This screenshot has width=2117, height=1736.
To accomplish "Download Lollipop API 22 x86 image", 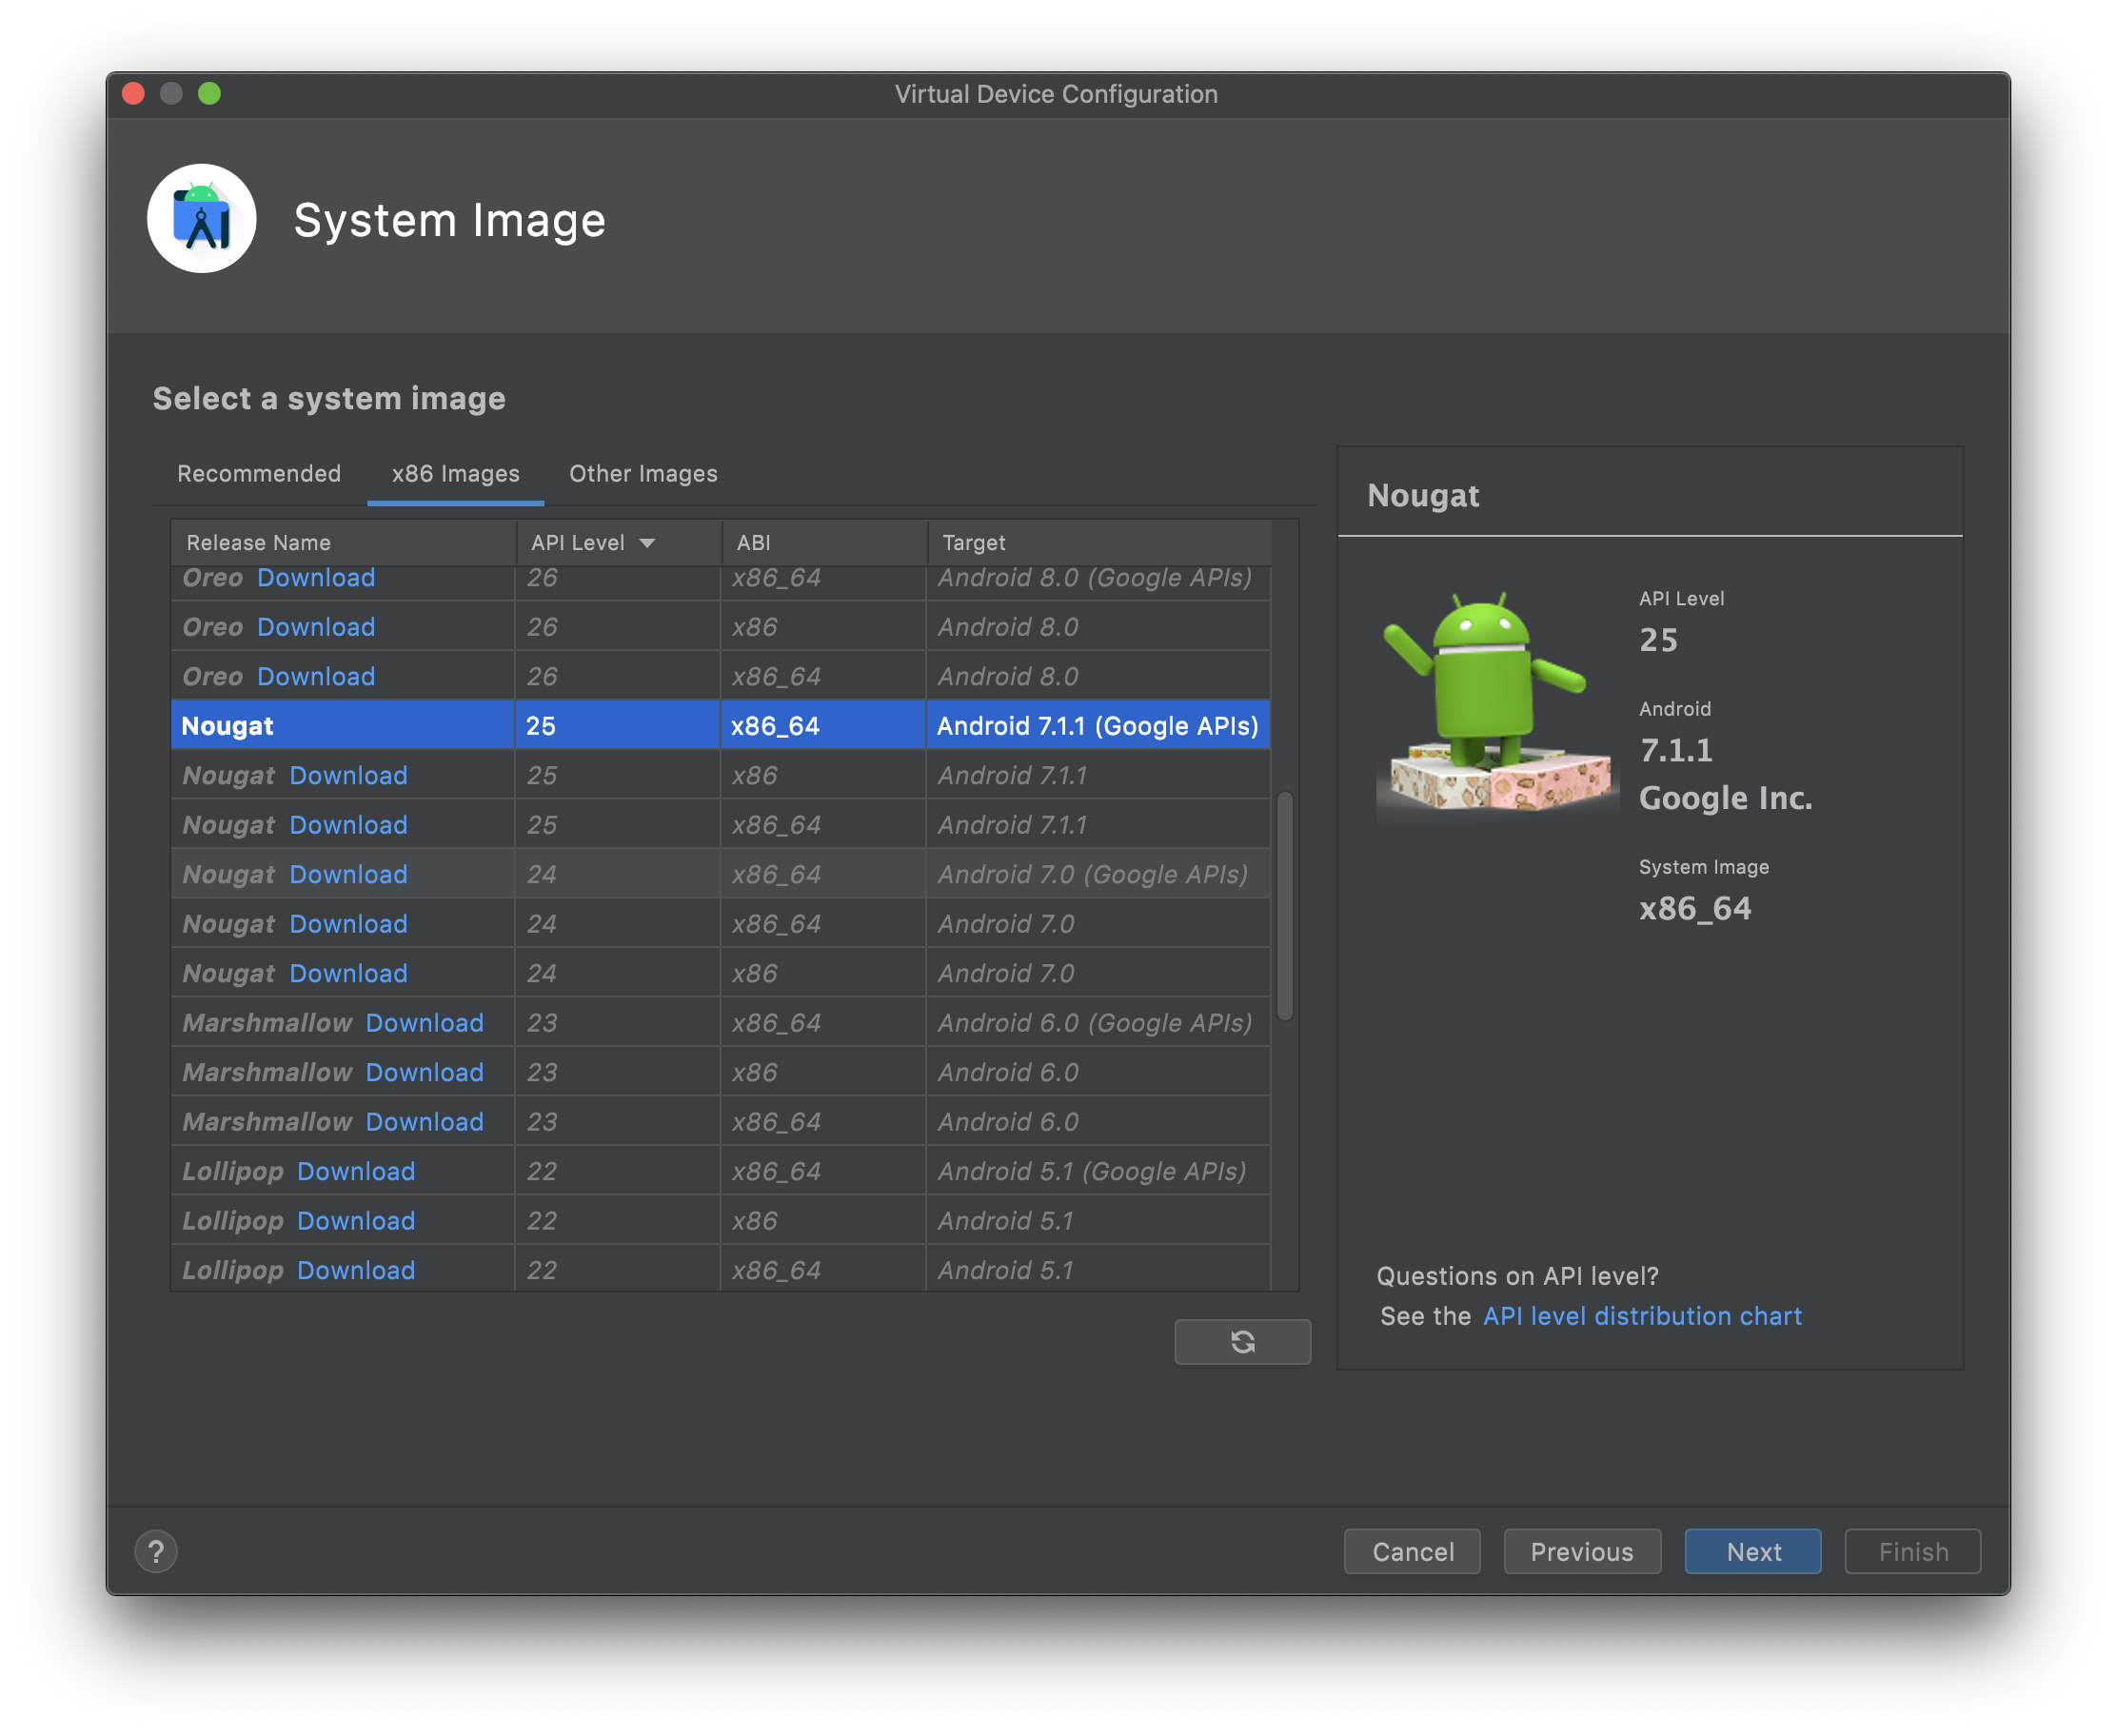I will pyautogui.click(x=356, y=1221).
